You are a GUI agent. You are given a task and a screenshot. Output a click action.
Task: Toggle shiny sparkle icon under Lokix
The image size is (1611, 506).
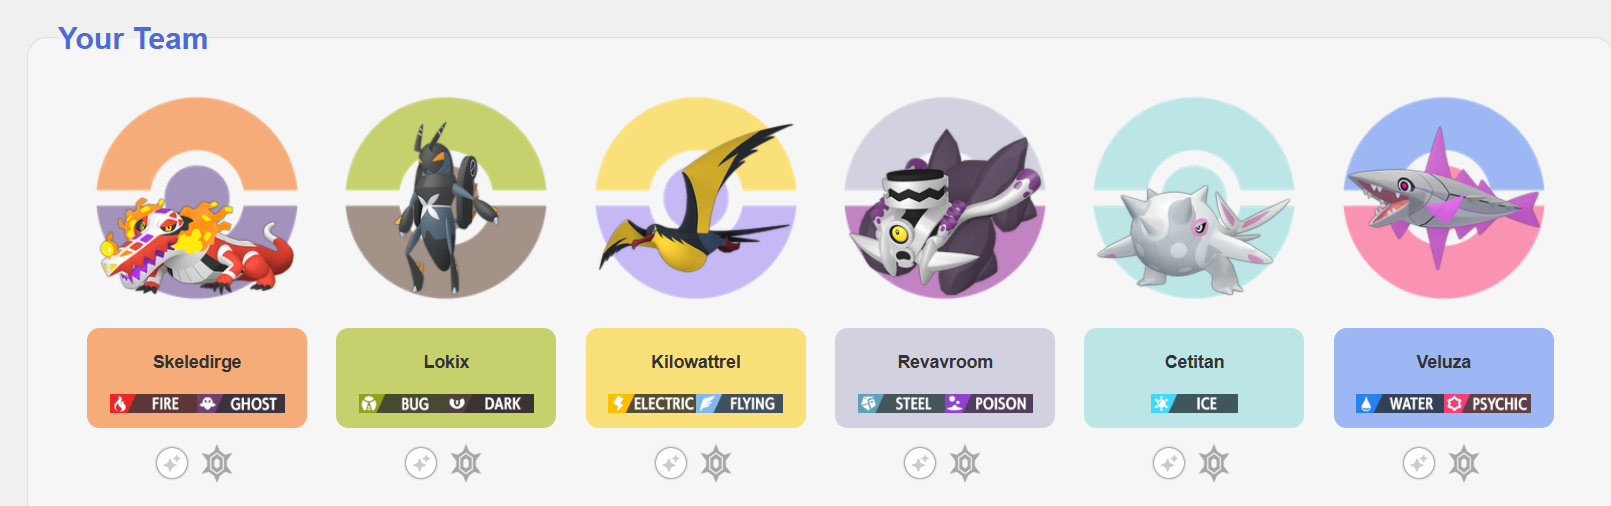click(421, 463)
